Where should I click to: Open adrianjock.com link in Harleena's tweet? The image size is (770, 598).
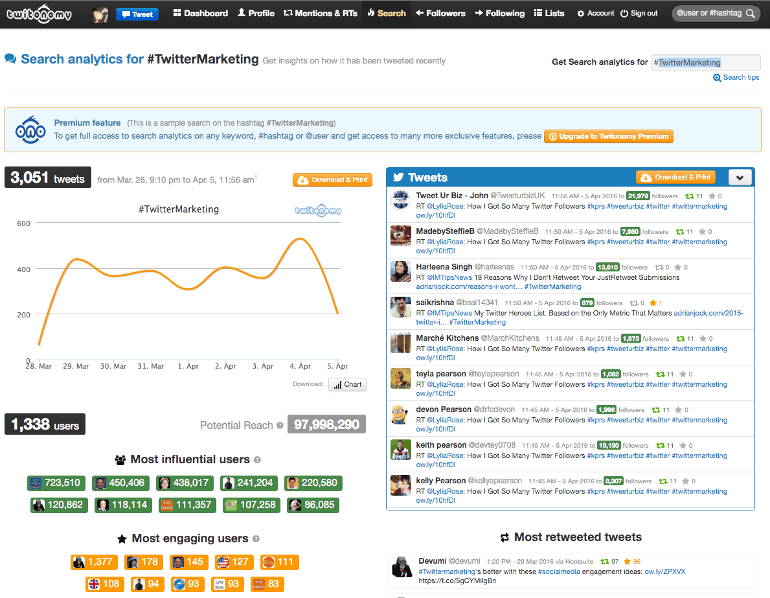pos(468,287)
